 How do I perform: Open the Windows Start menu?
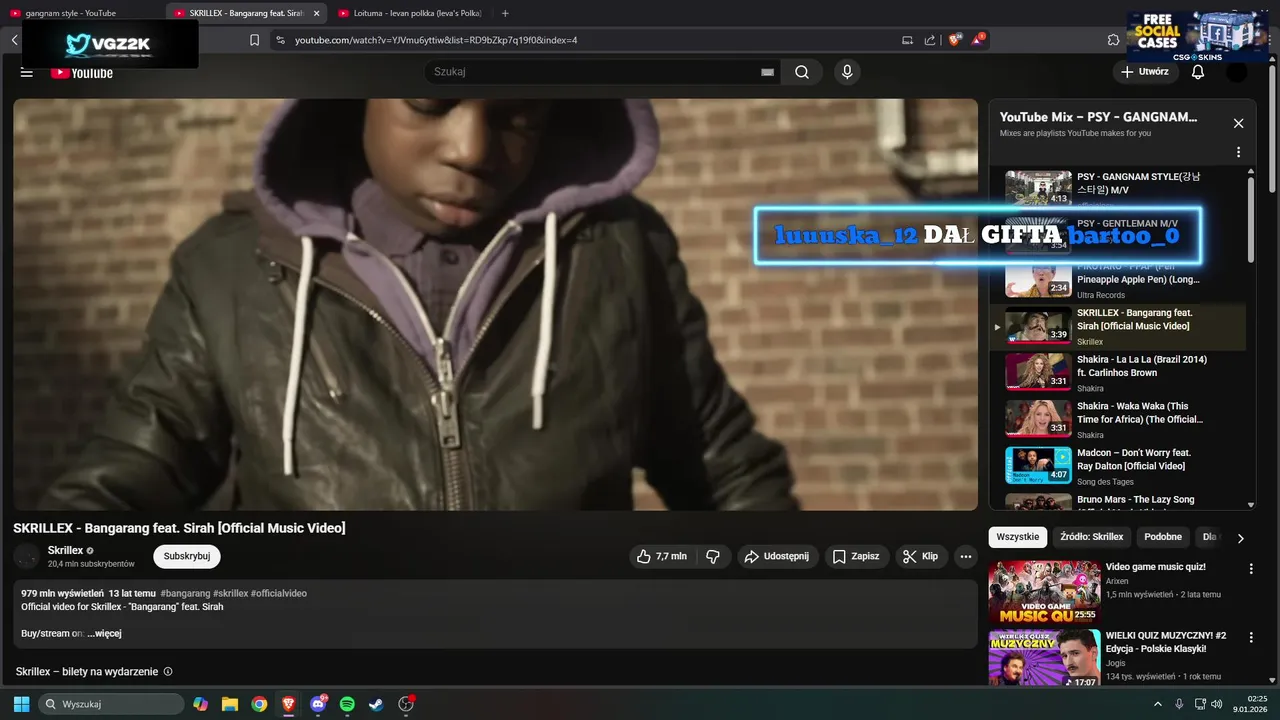pos(21,704)
